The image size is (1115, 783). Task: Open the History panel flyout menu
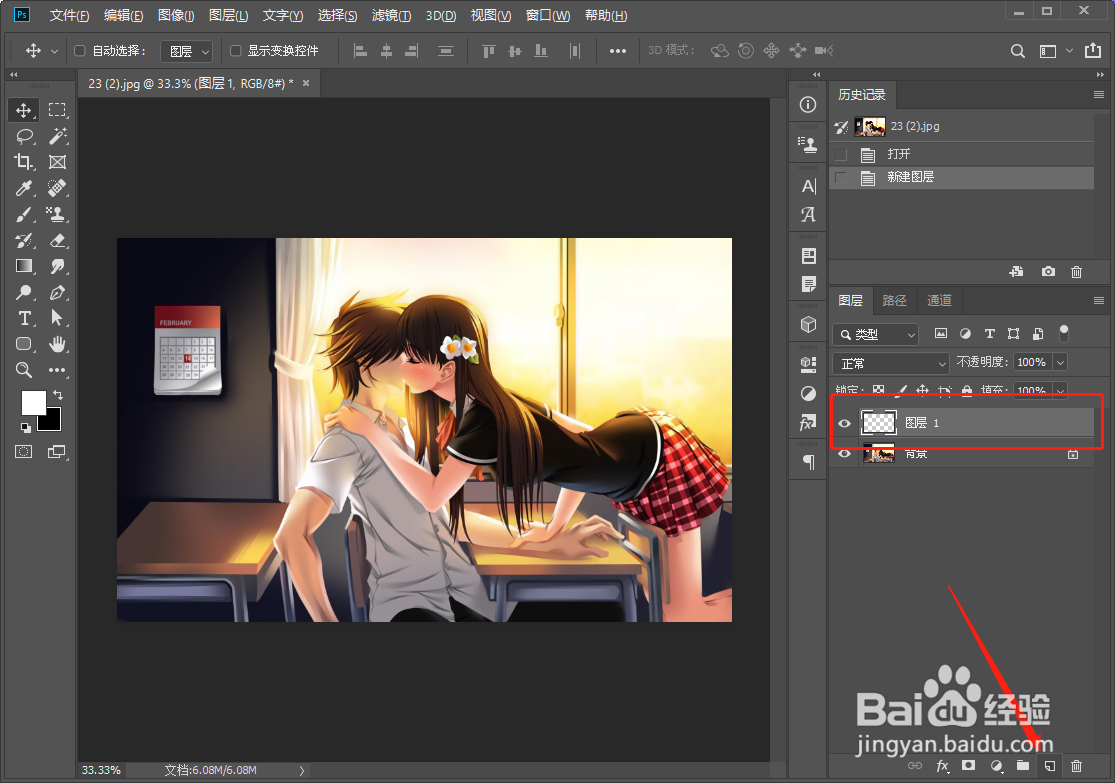coord(1099,95)
